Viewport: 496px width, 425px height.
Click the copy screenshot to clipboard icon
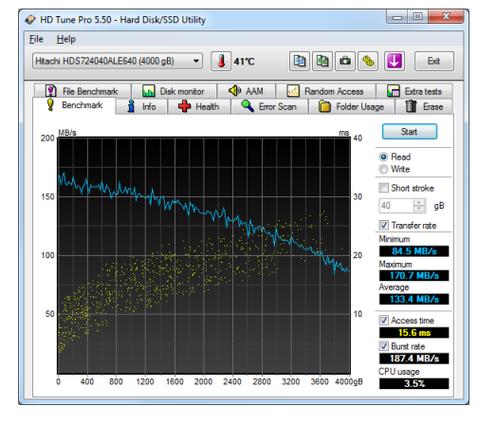click(x=322, y=61)
